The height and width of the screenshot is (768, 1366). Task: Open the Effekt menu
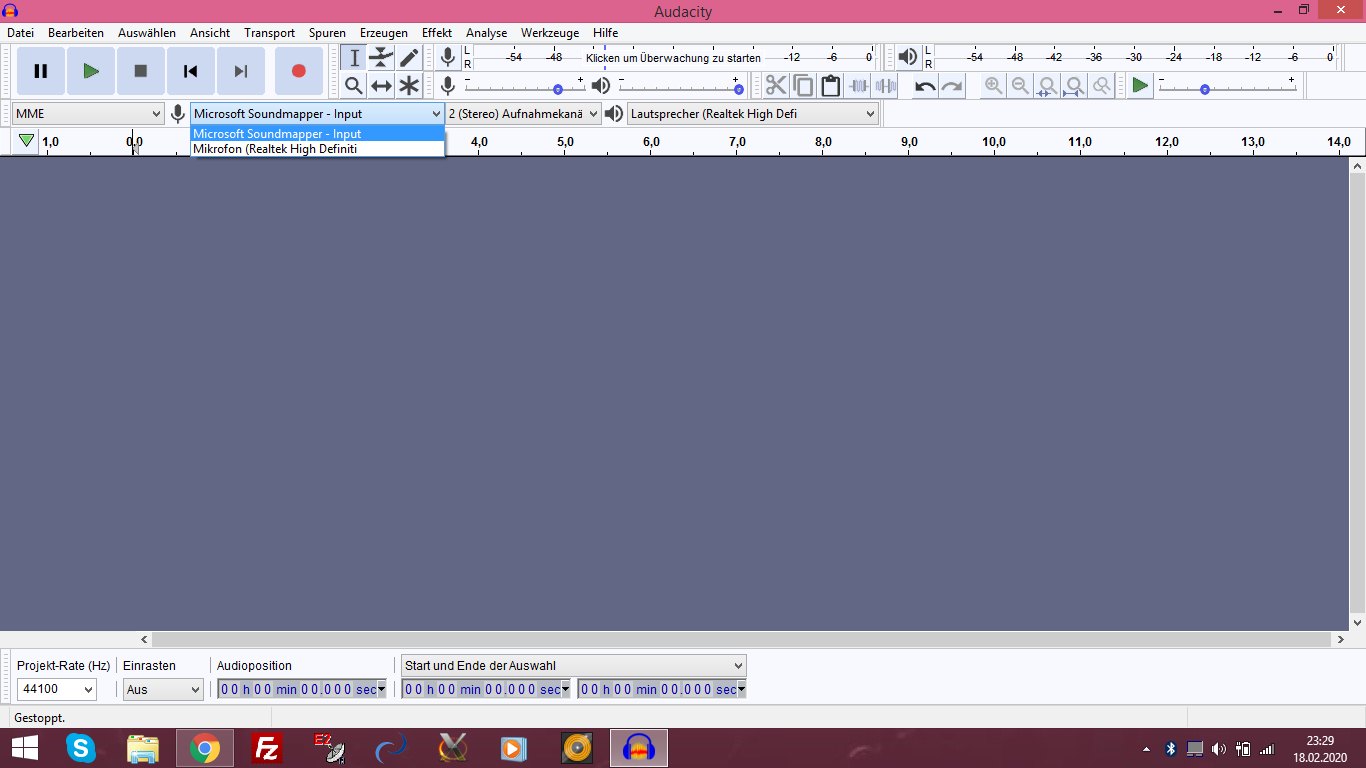click(437, 33)
